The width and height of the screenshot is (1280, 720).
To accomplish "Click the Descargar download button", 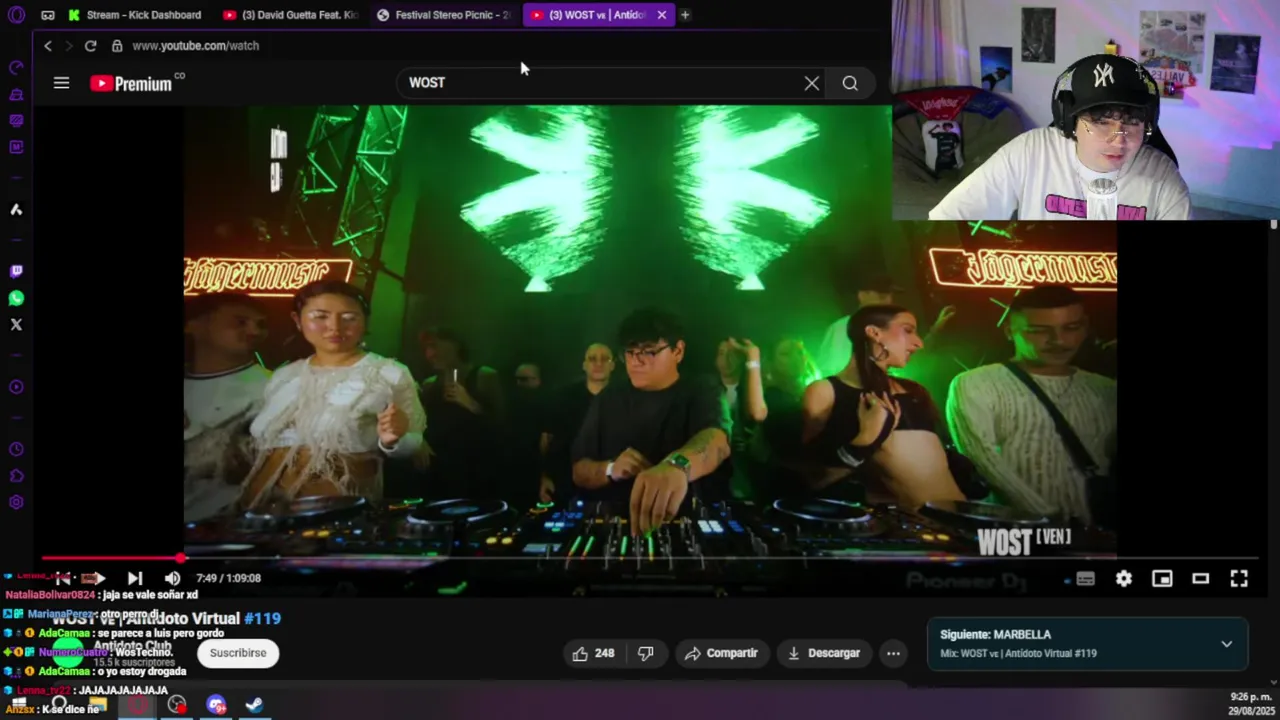I will tap(824, 653).
